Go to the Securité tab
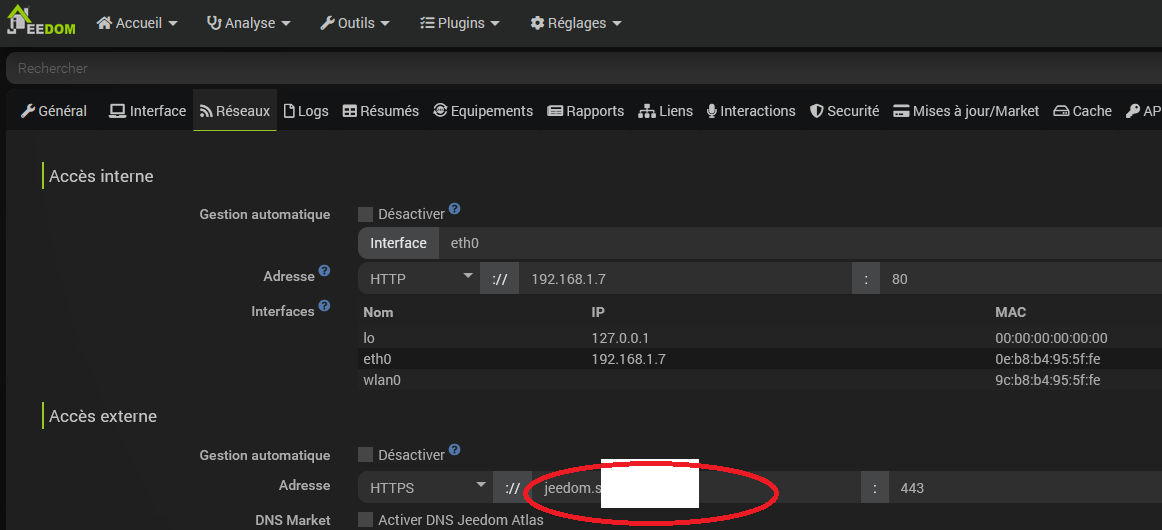1162x530 pixels. click(844, 111)
